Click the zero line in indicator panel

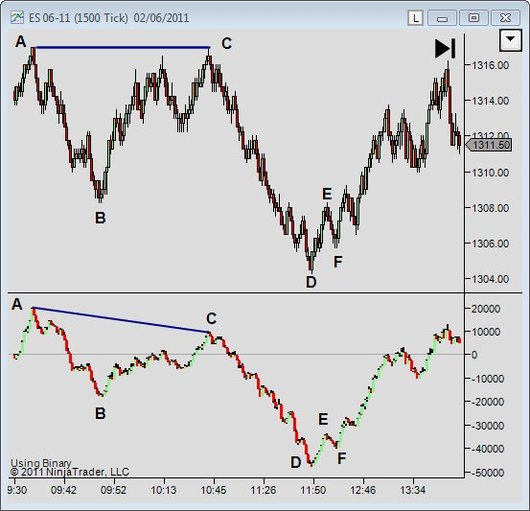coord(236,355)
